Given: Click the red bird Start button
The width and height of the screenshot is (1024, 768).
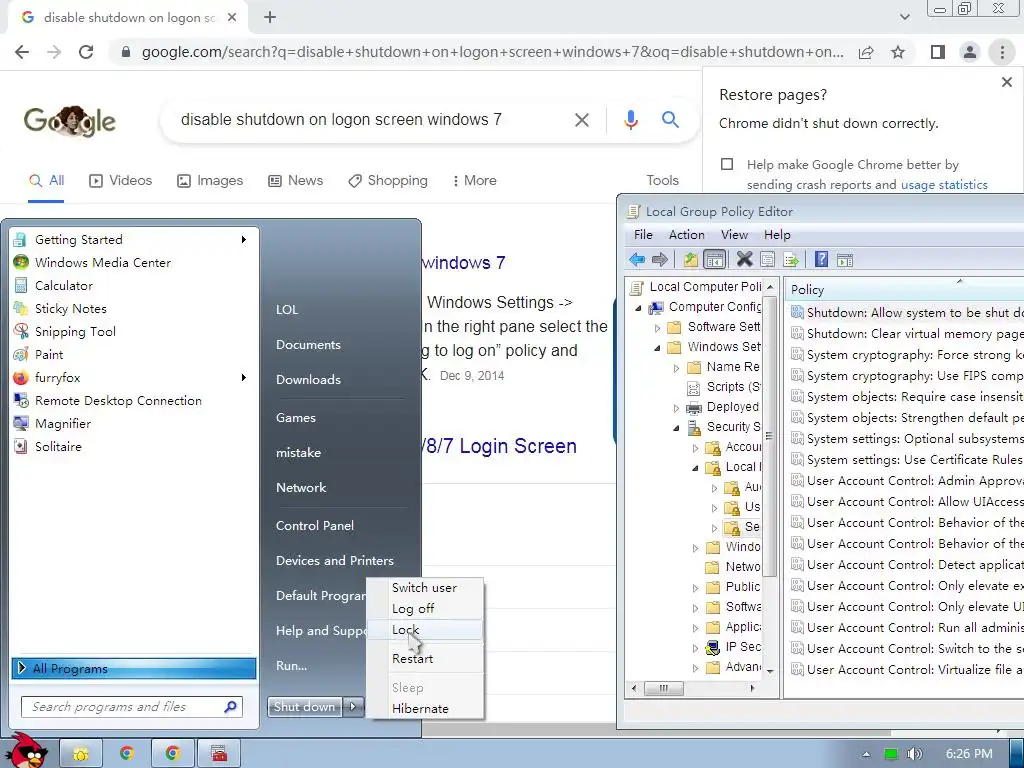Looking at the screenshot, I should coord(27,750).
